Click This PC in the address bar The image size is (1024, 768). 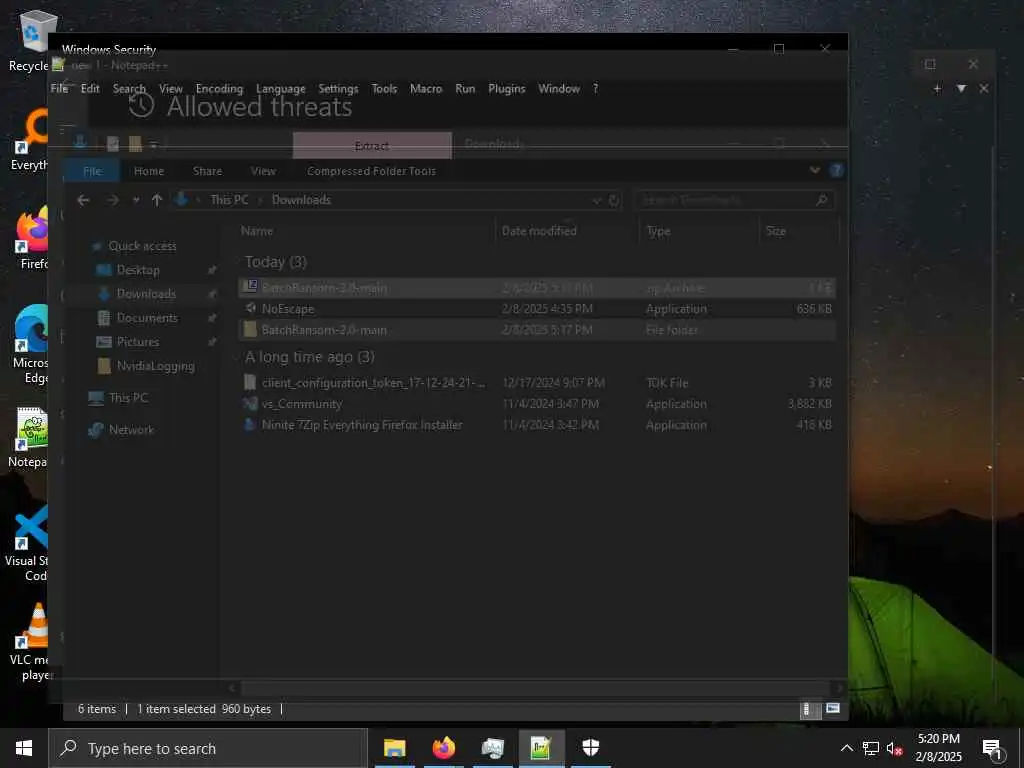[x=229, y=200]
